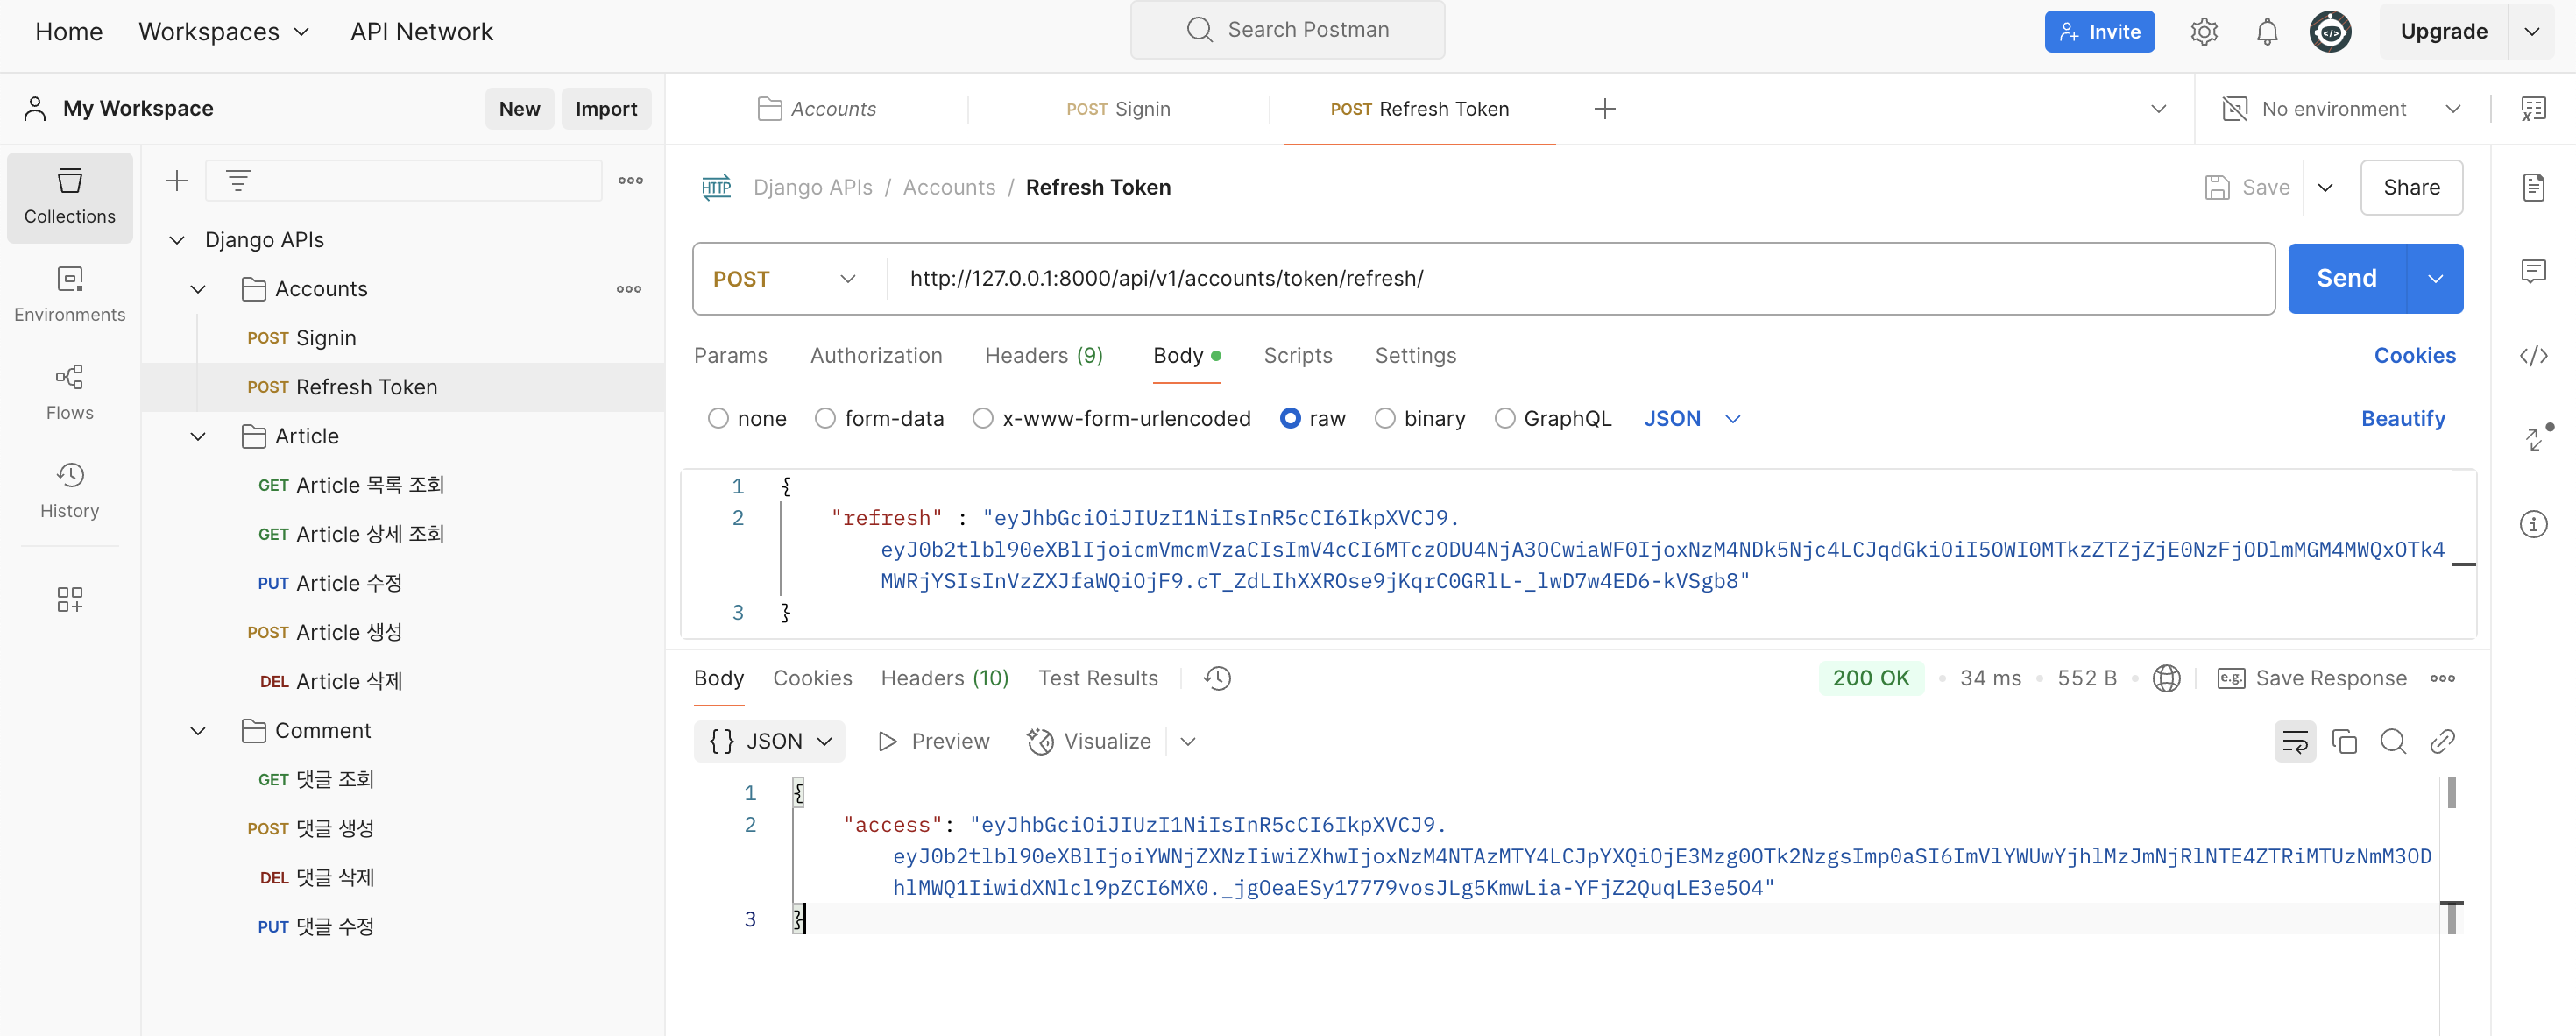Image resolution: width=2576 pixels, height=1036 pixels.
Task: Open the user avatar profile menu
Action: coord(2329,31)
